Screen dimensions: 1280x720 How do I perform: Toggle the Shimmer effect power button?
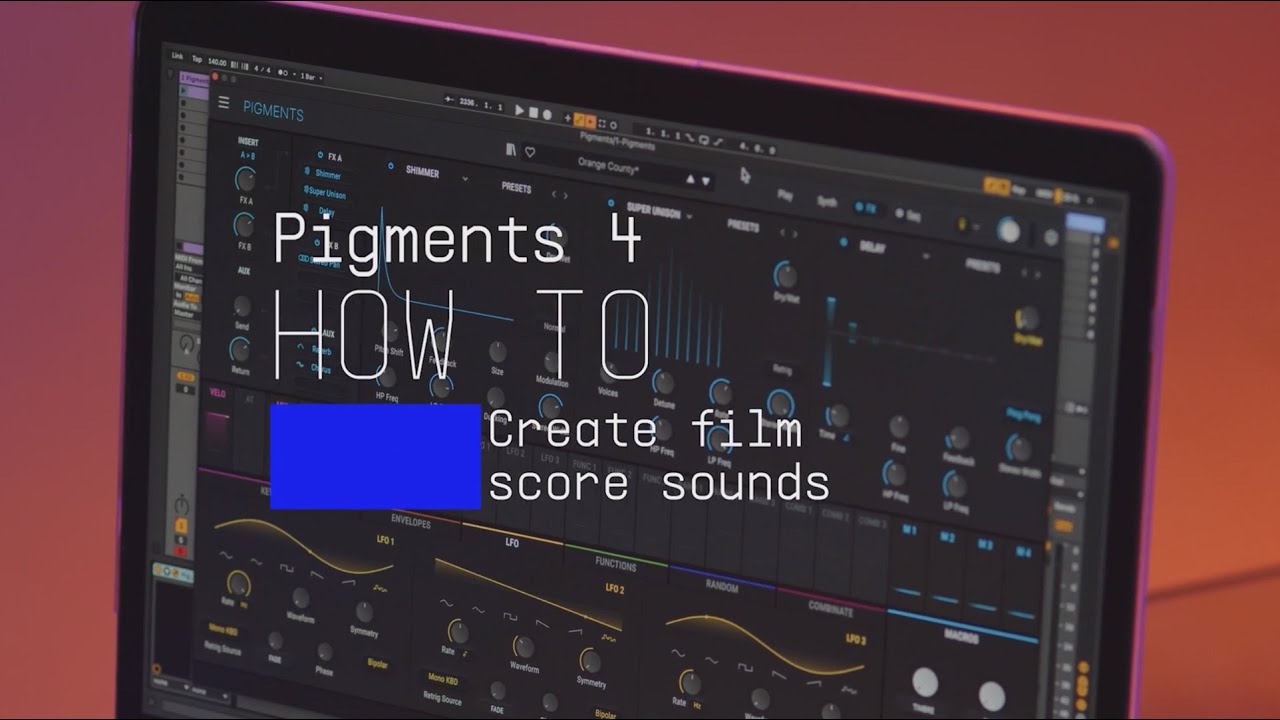pyautogui.click(x=390, y=166)
